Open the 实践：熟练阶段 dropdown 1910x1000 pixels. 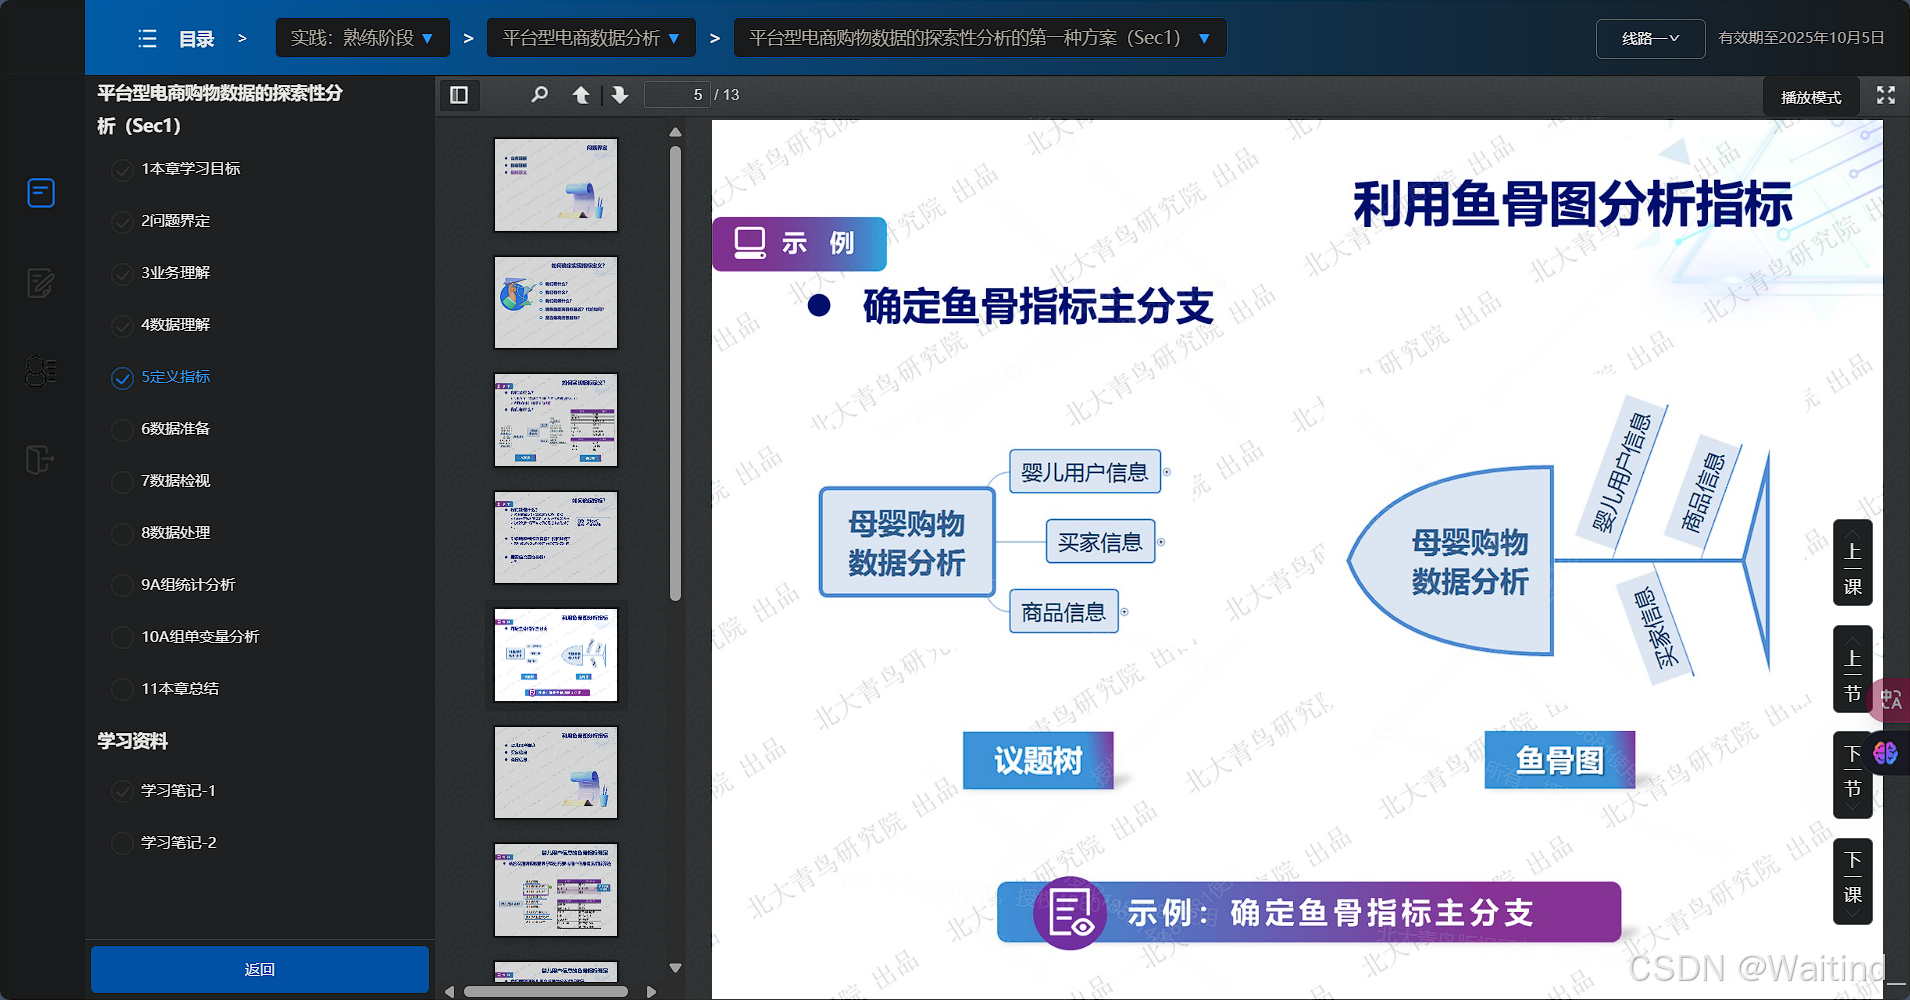pos(362,38)
